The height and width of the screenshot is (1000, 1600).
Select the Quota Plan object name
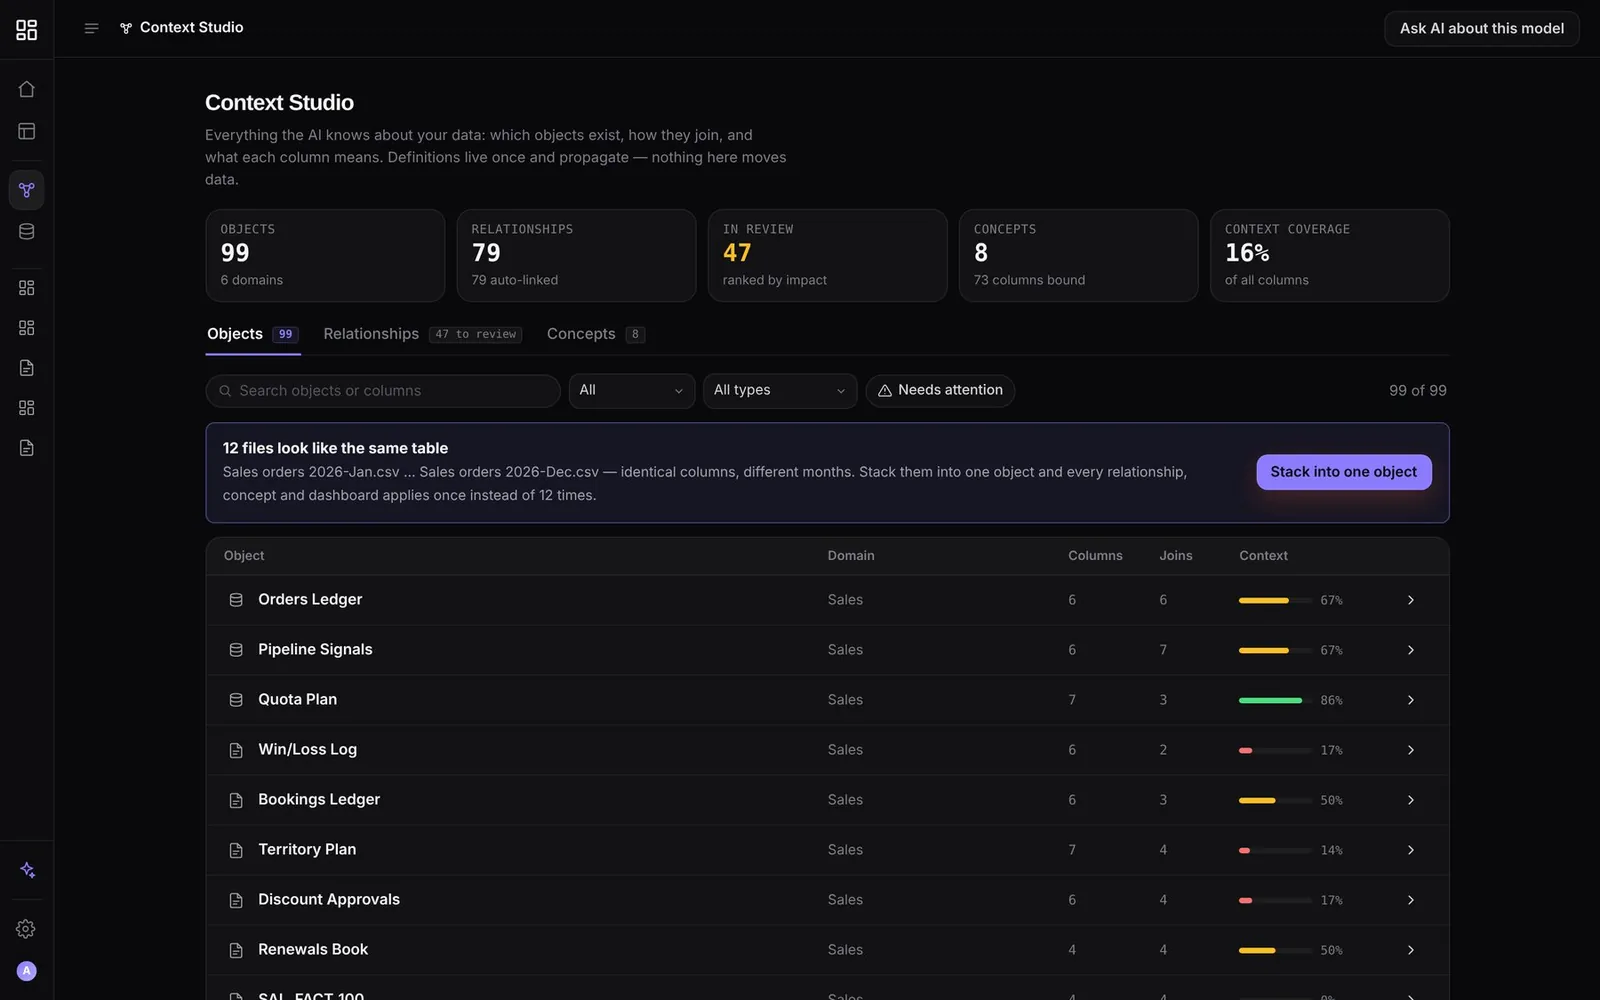click(297, 699)
